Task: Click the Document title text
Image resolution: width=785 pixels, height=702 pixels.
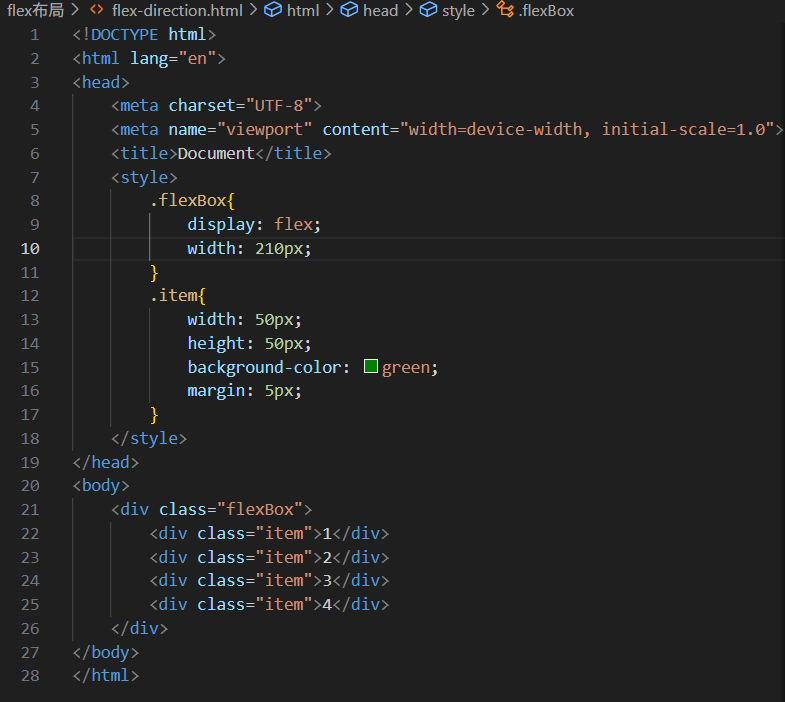Action: coord(216,153)
